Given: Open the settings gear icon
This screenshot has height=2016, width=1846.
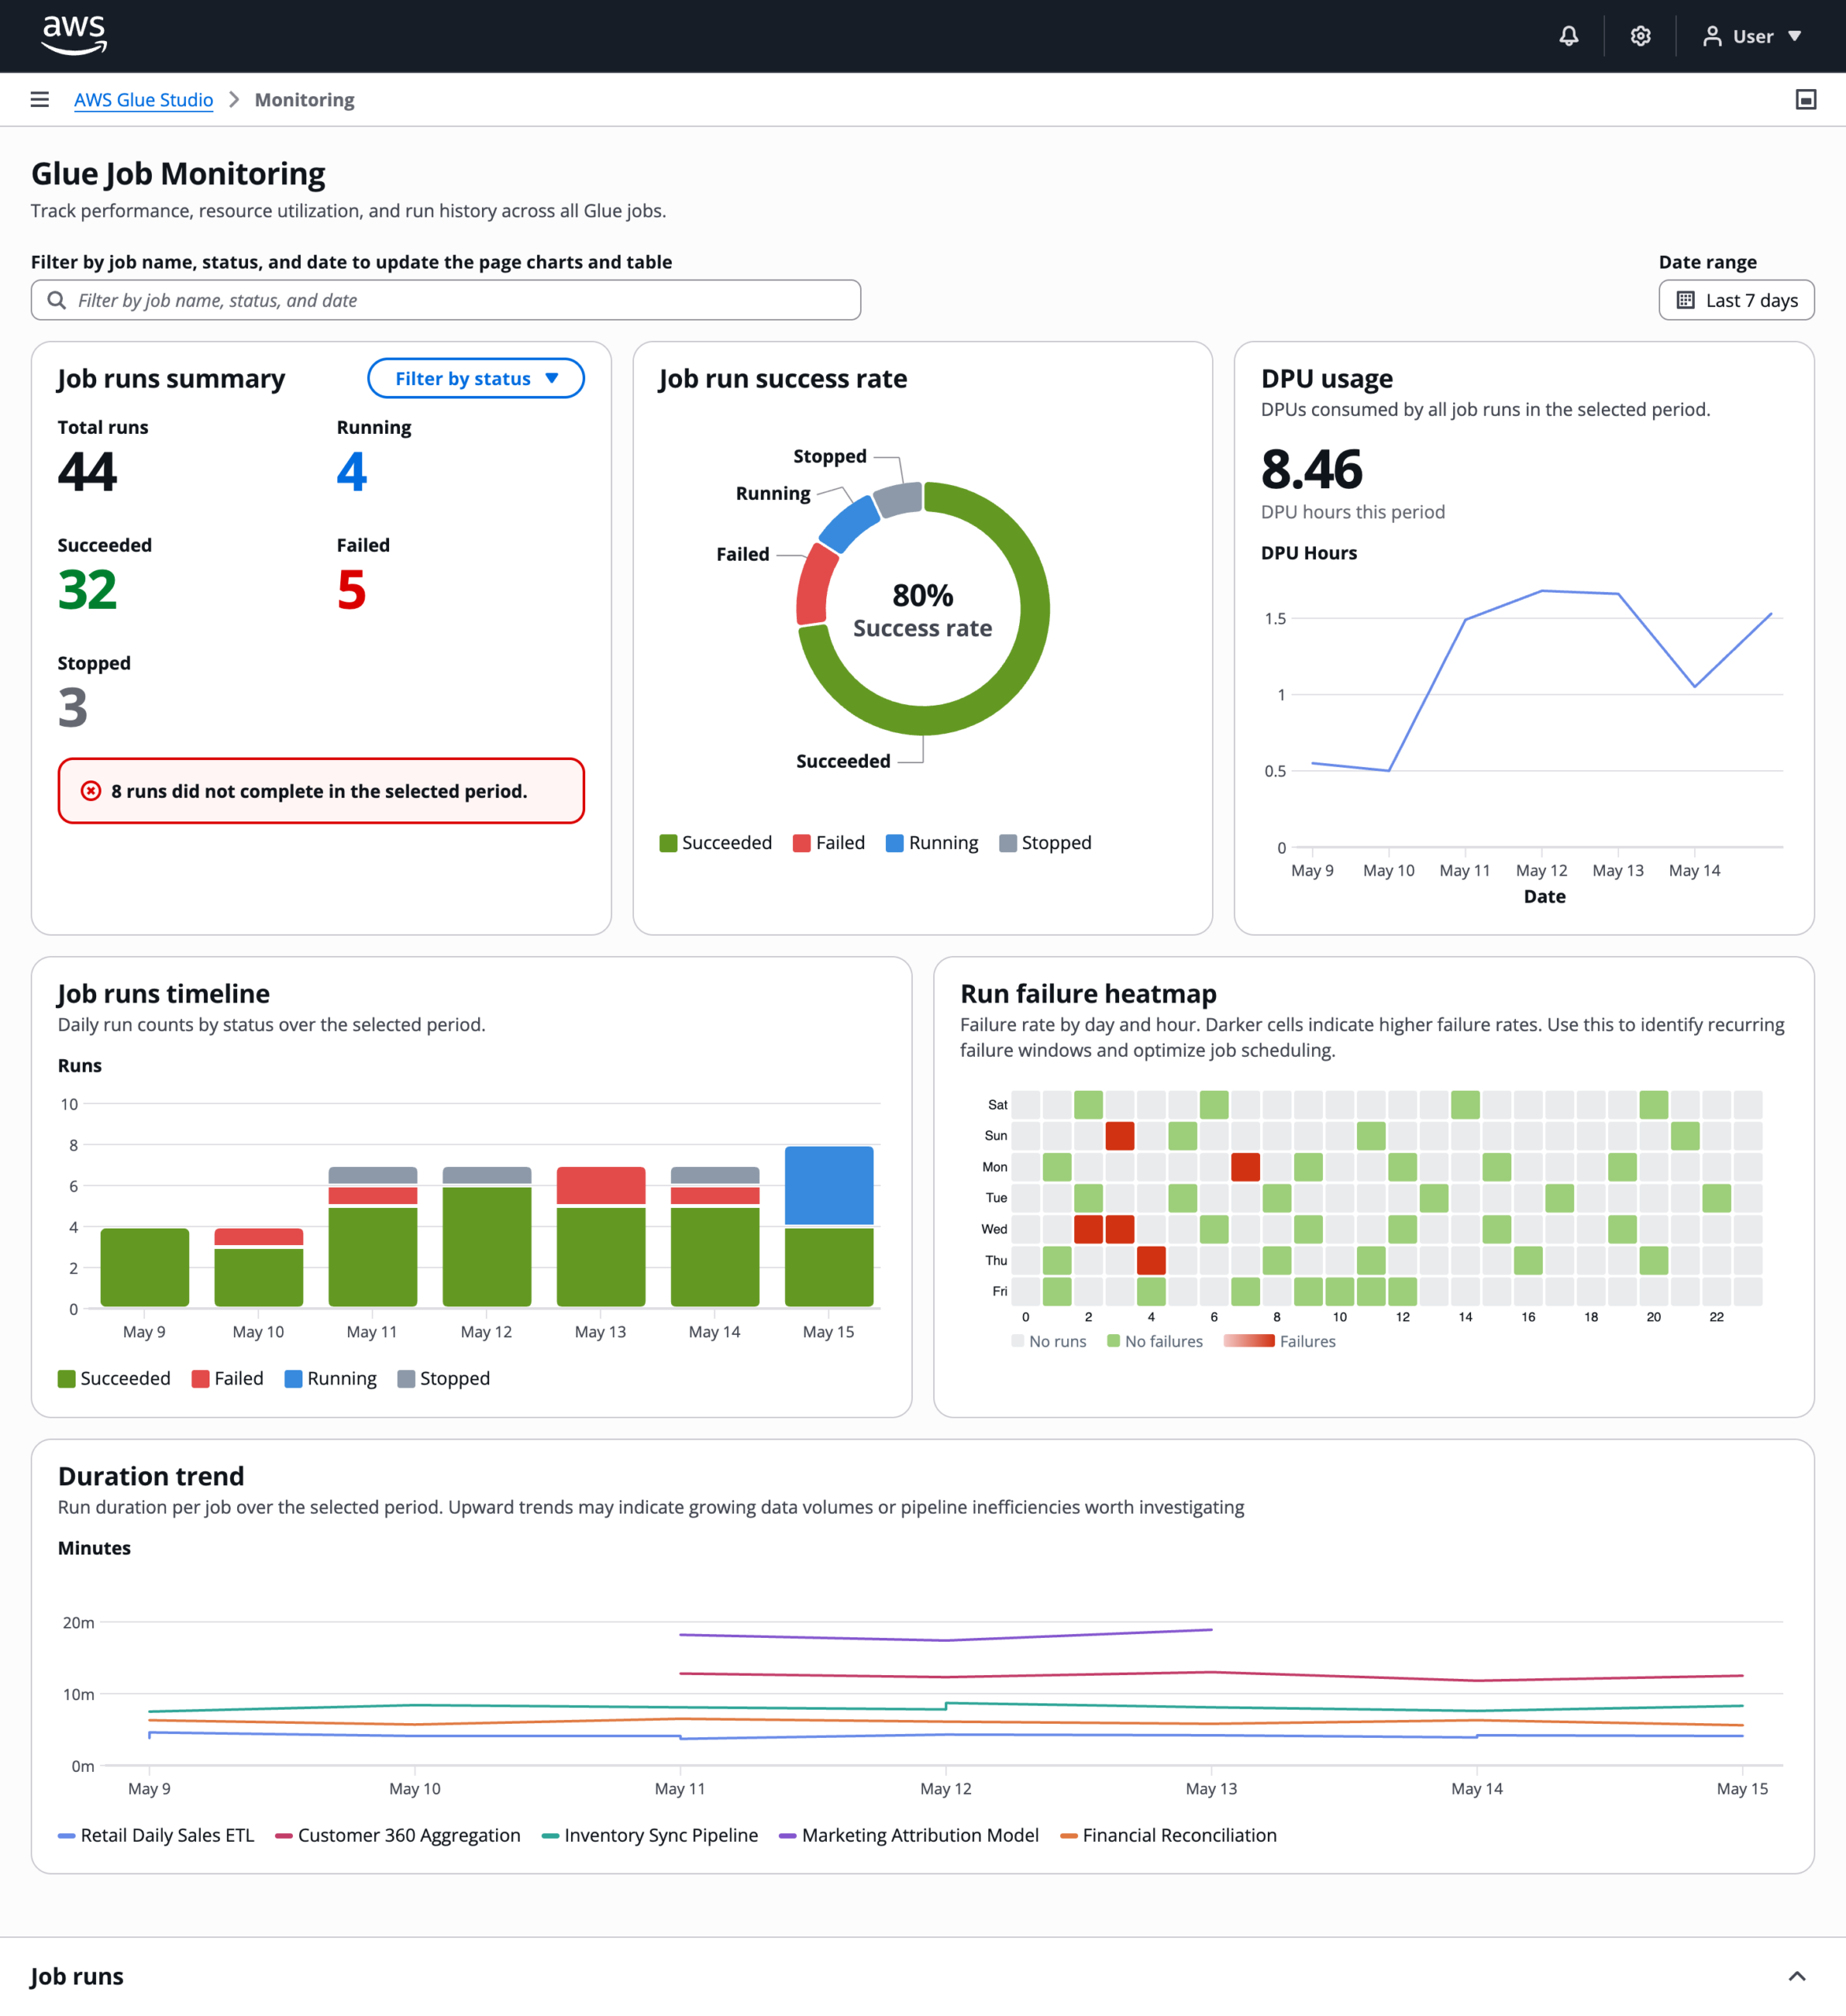Looking at the screenshot, I should [1640, 36].
